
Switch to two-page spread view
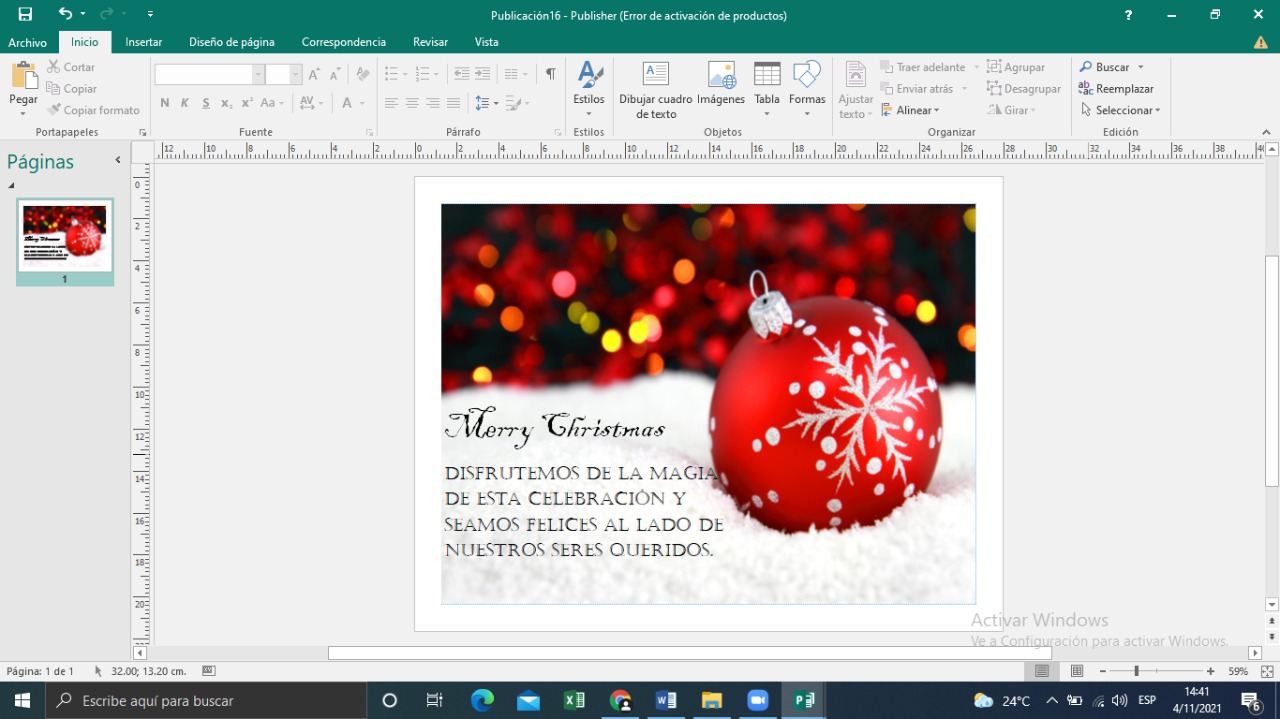click(1077, 671)
